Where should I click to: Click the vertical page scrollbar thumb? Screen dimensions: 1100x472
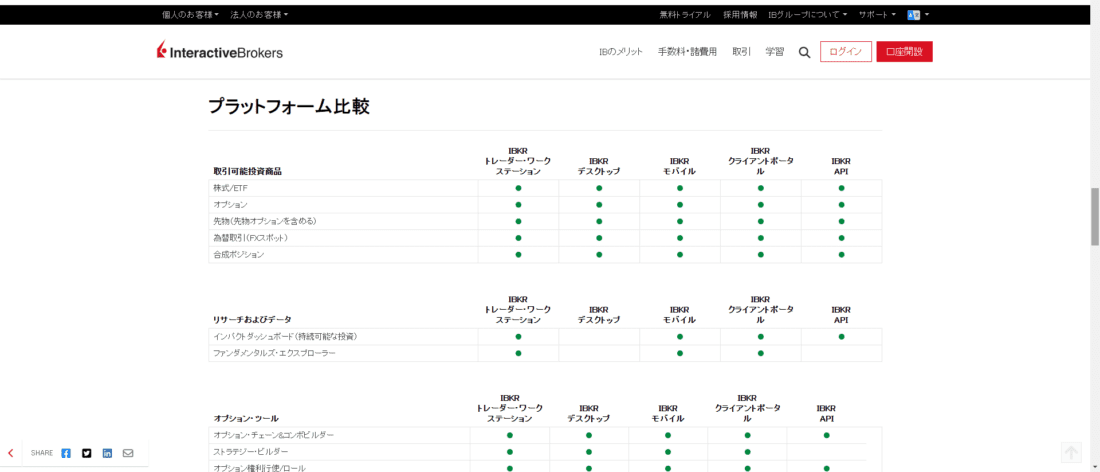[x=1094, y=215]
